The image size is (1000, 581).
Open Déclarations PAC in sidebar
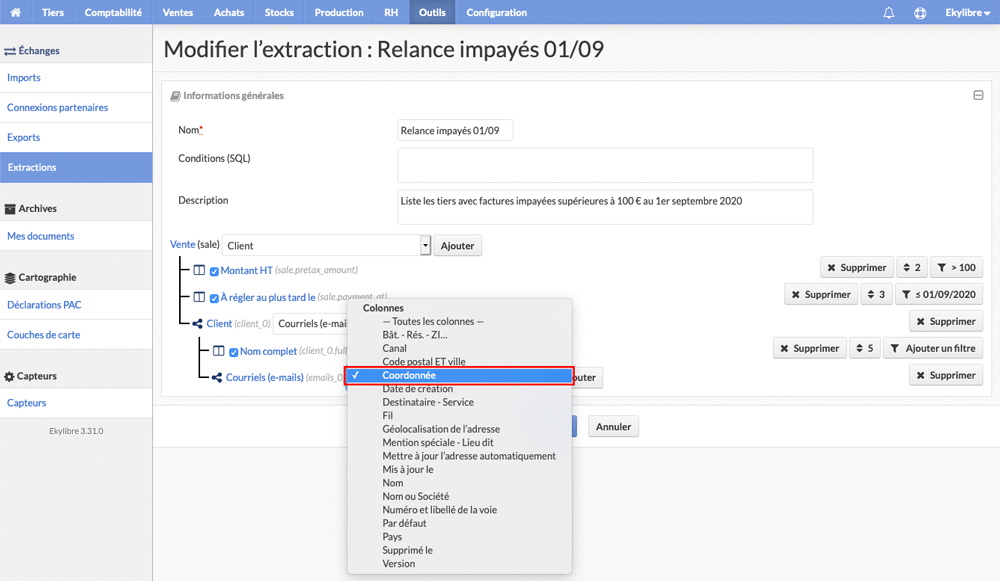[76, 305]
